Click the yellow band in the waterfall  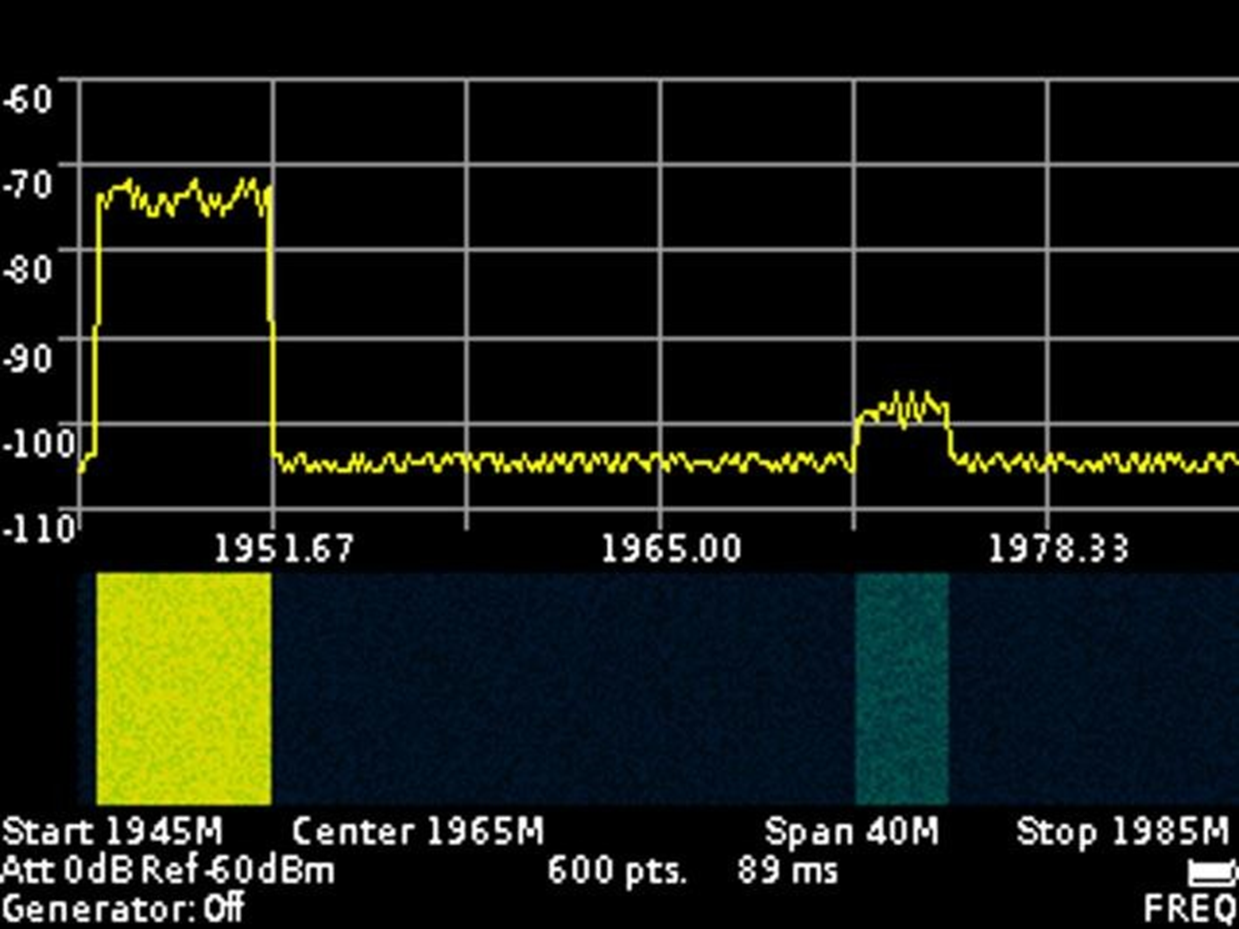click(x=183, y=688)
